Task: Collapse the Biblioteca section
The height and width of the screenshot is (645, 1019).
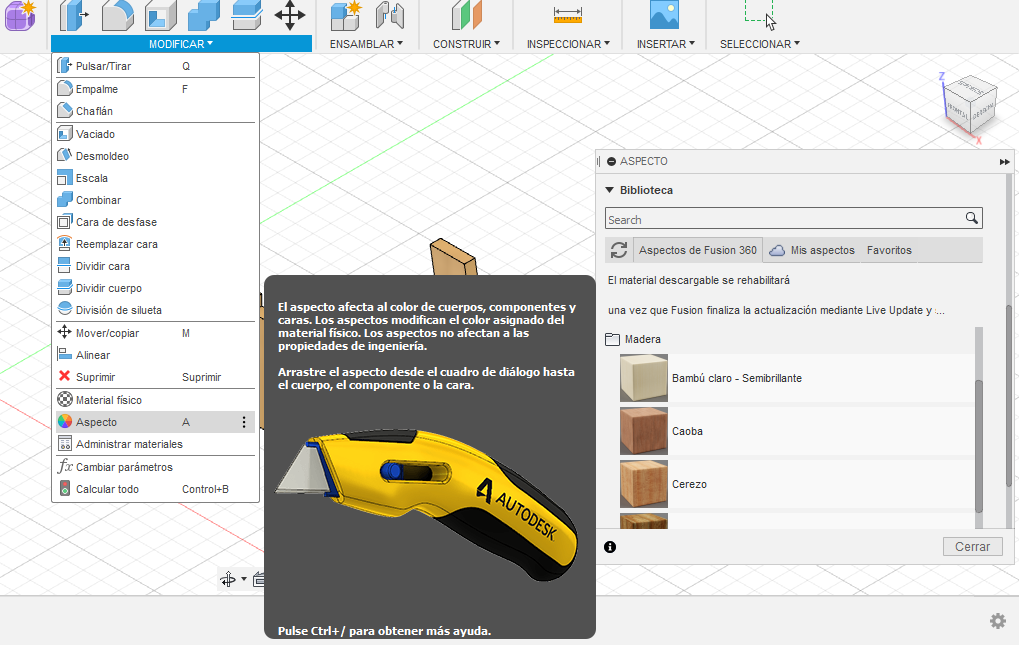Action: (x=608, y=190)
